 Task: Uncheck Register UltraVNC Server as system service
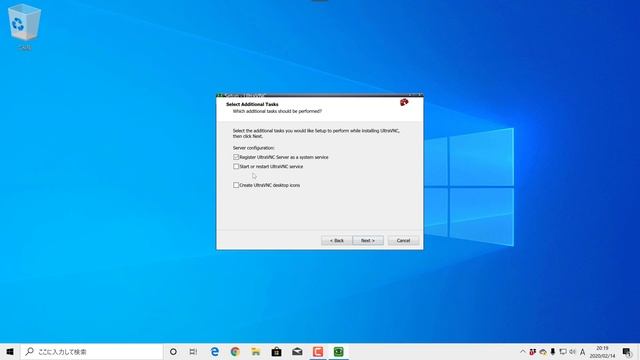[236, 157]
